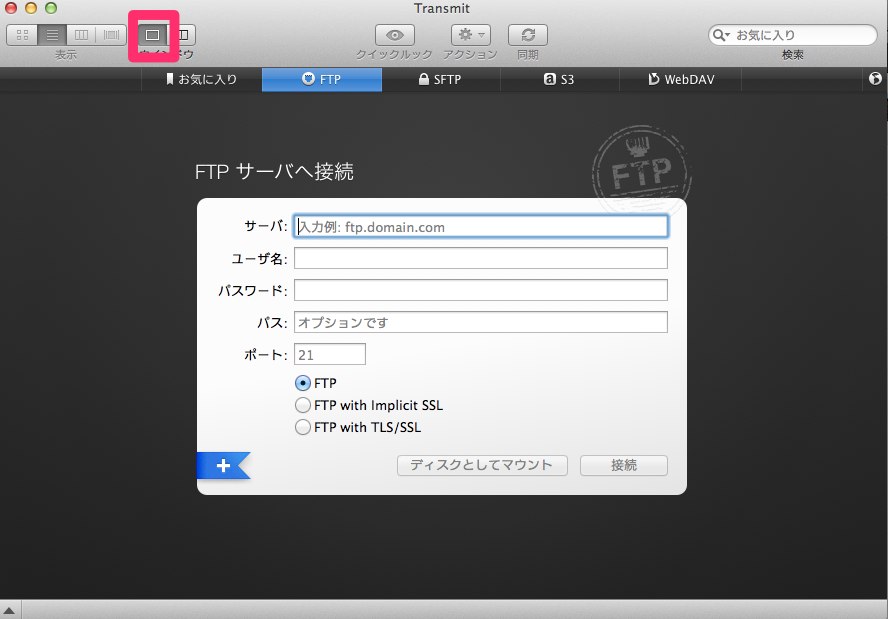Select FTP with TLS/SSL option

[303, 427]
